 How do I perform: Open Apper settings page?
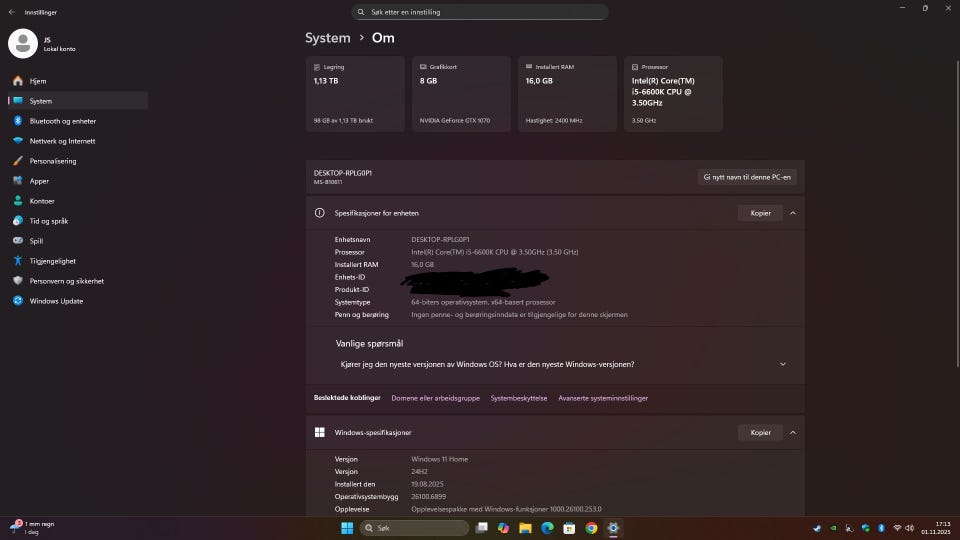click(x=78, y=181)
